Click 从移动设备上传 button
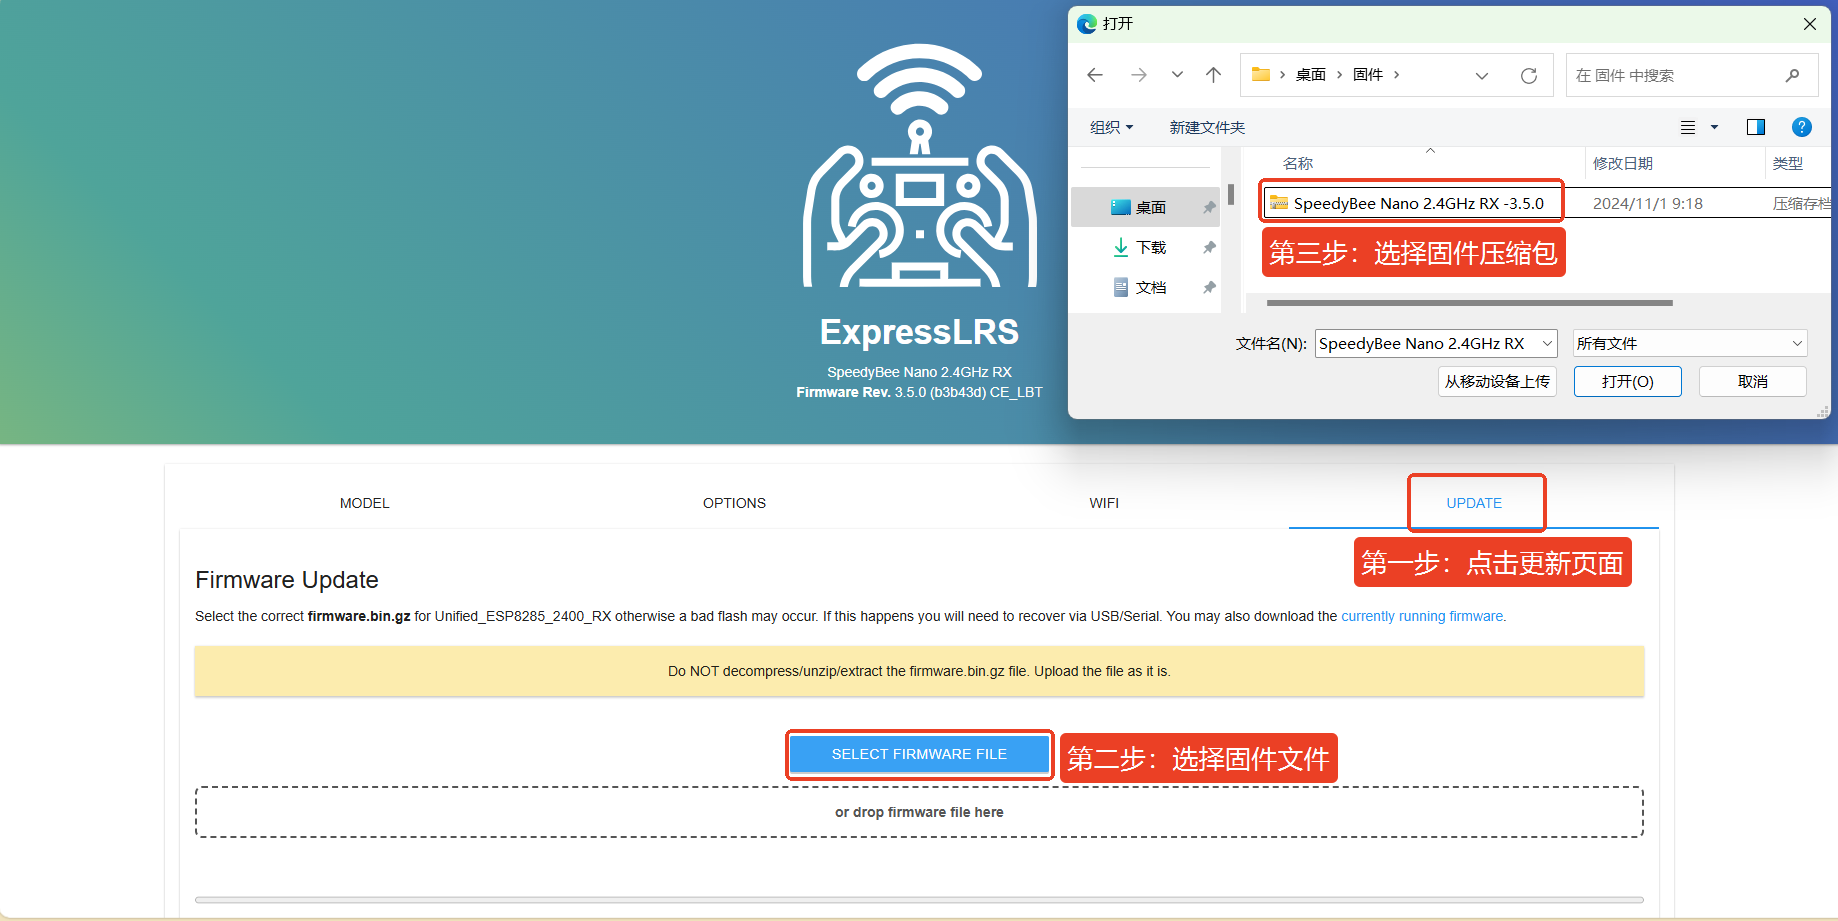The width and height of the screenshot is (1838, 921). point(1497,381)
